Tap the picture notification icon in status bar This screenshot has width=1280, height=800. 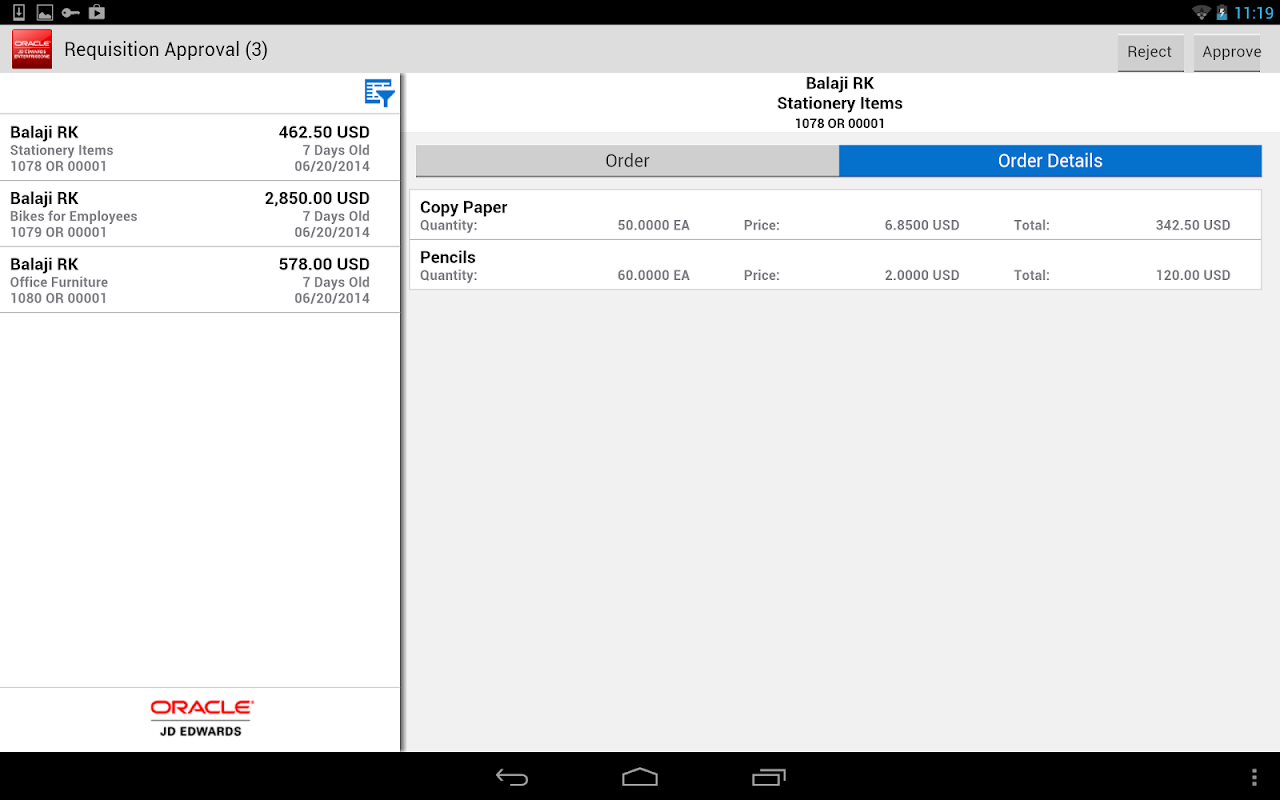(x=44, y=12)
